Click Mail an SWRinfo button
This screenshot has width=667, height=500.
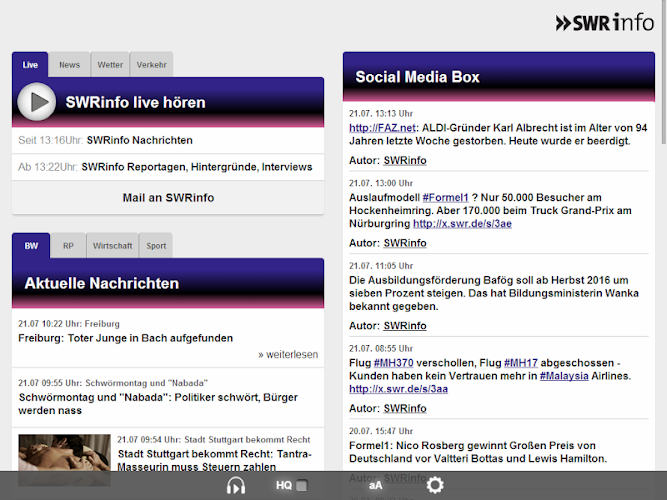[x=168, y=197]
